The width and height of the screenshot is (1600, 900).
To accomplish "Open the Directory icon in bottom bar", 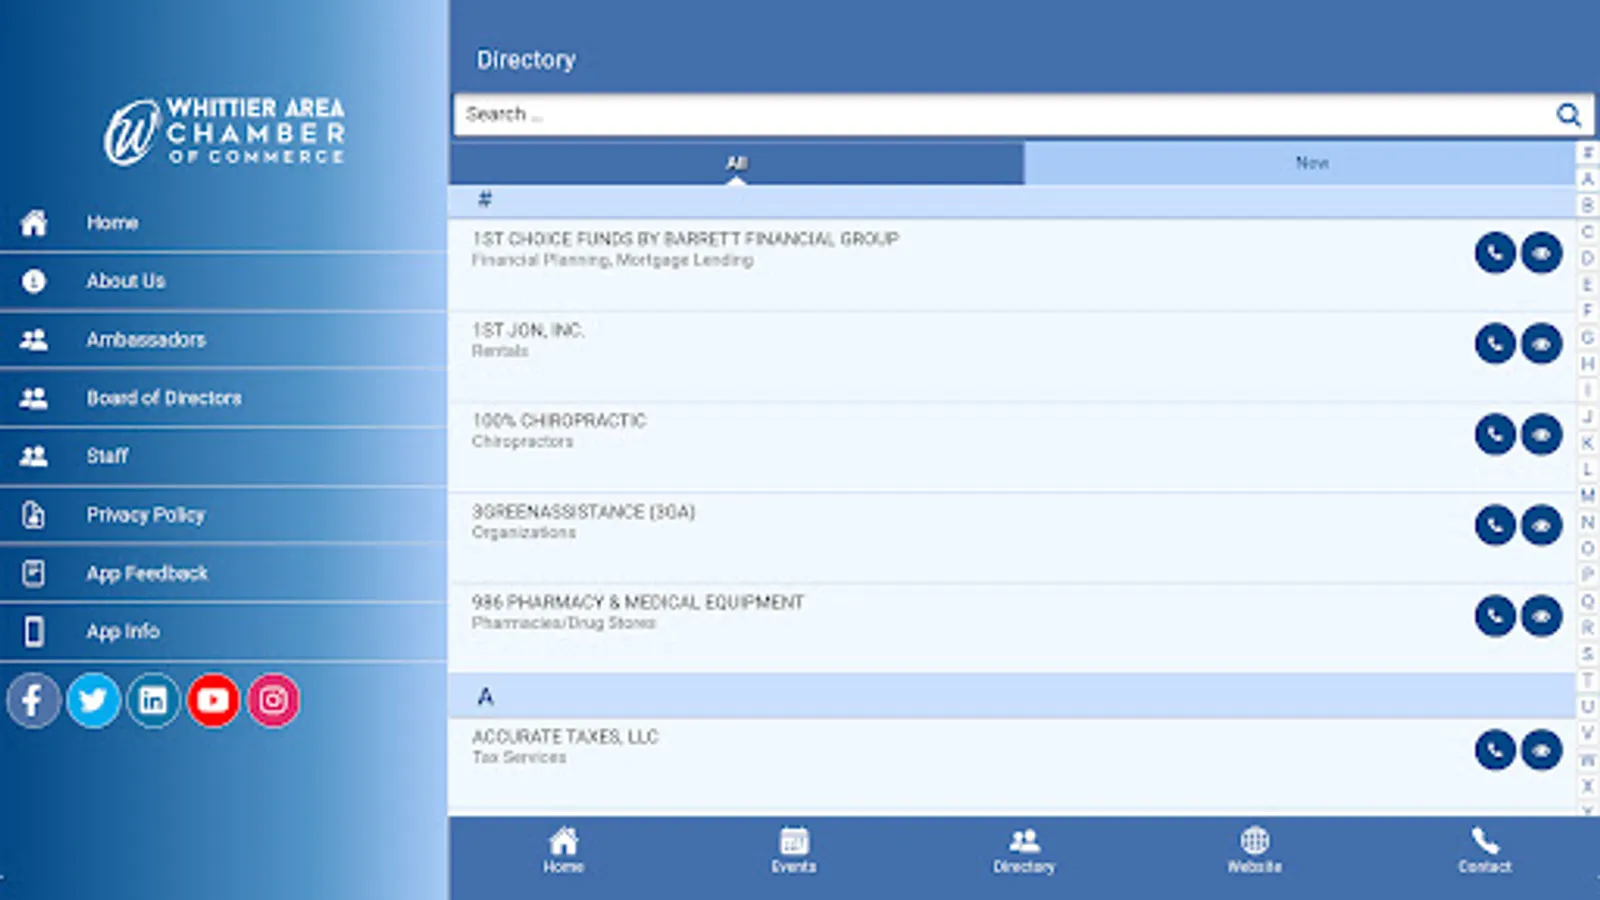I will 1024,843.
